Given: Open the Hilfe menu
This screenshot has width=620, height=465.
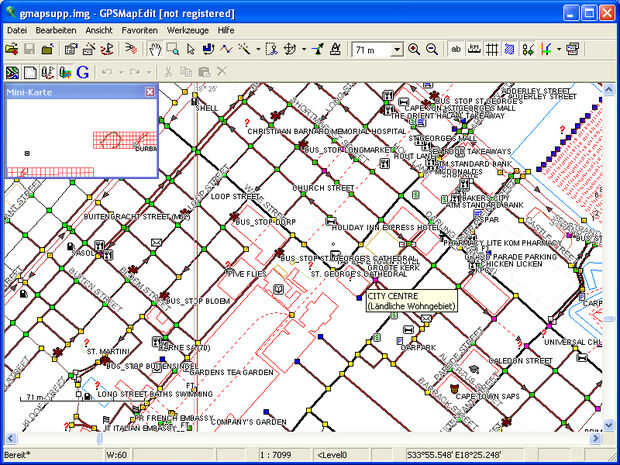Looking at the screenshot, I should point(226,30).
